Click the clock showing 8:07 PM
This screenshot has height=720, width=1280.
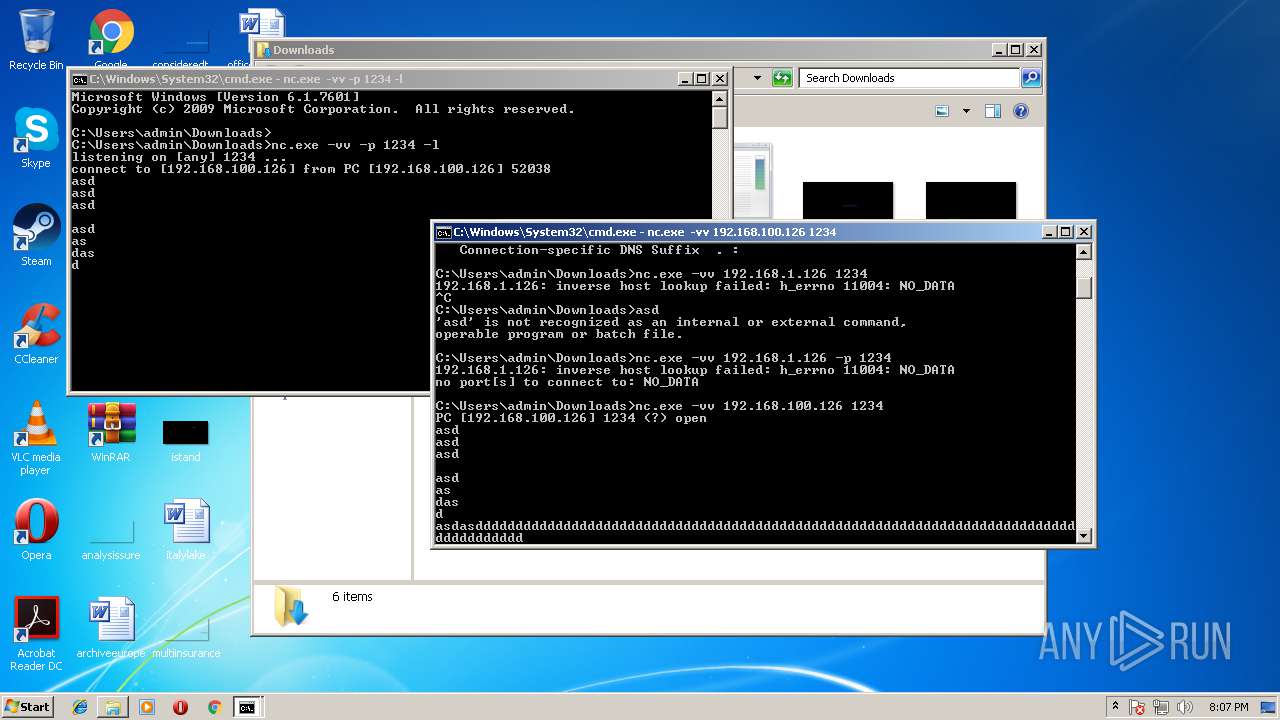pos(1229,707)
